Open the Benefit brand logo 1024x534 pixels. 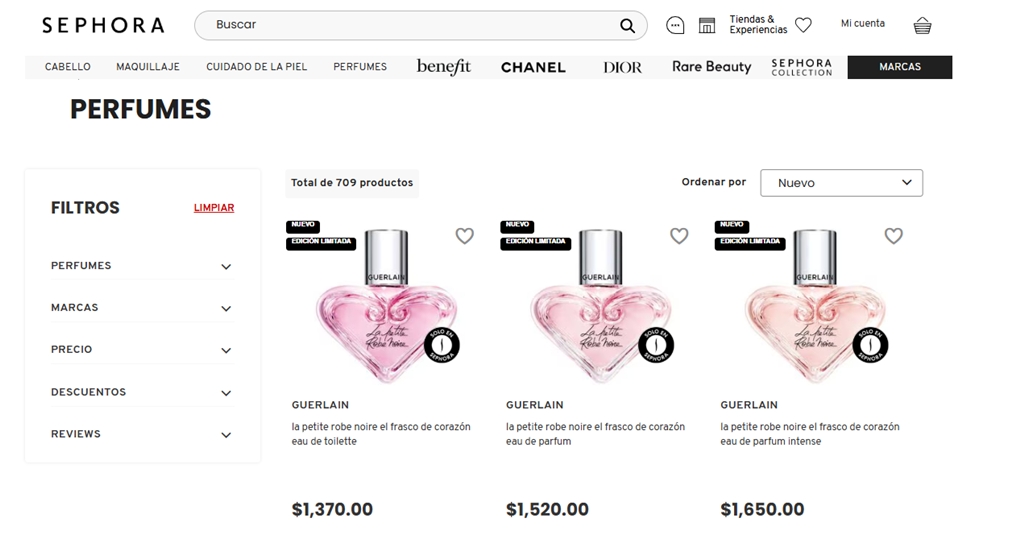click(444, 67)
